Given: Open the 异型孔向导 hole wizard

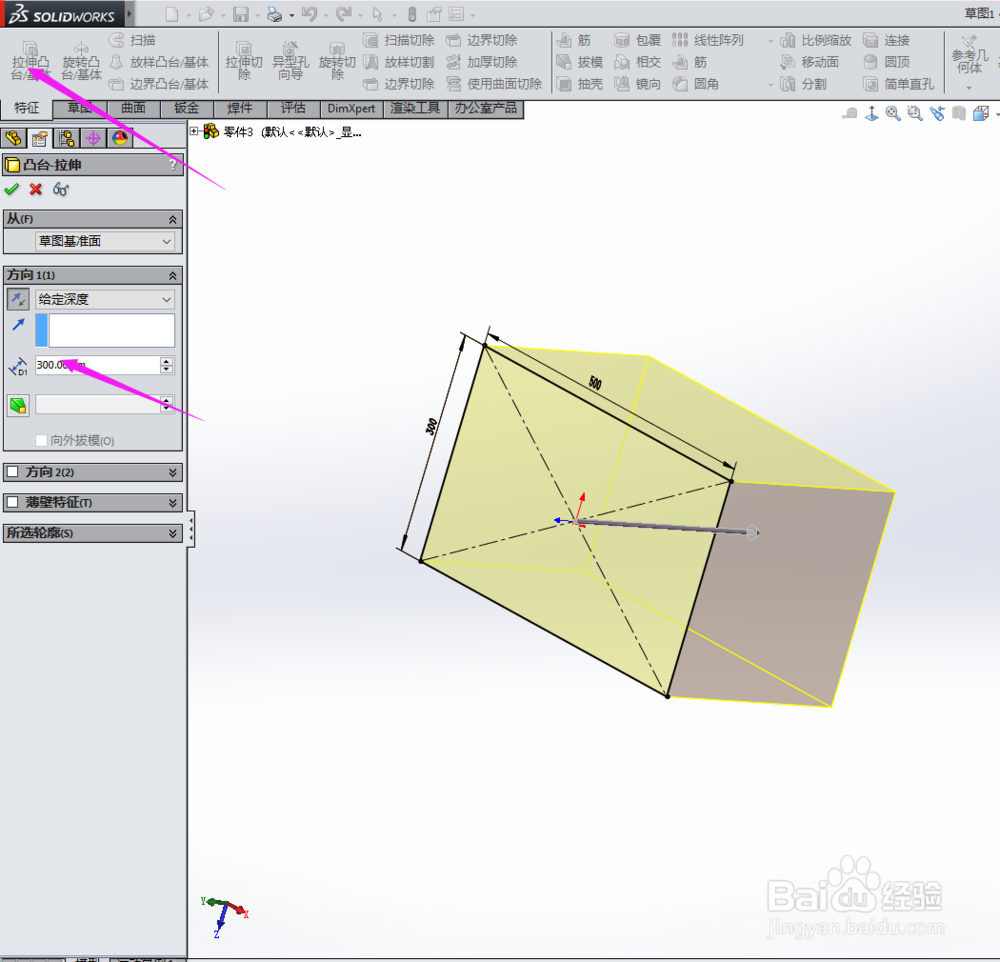Looking at the screenshot, I should 290,61.
